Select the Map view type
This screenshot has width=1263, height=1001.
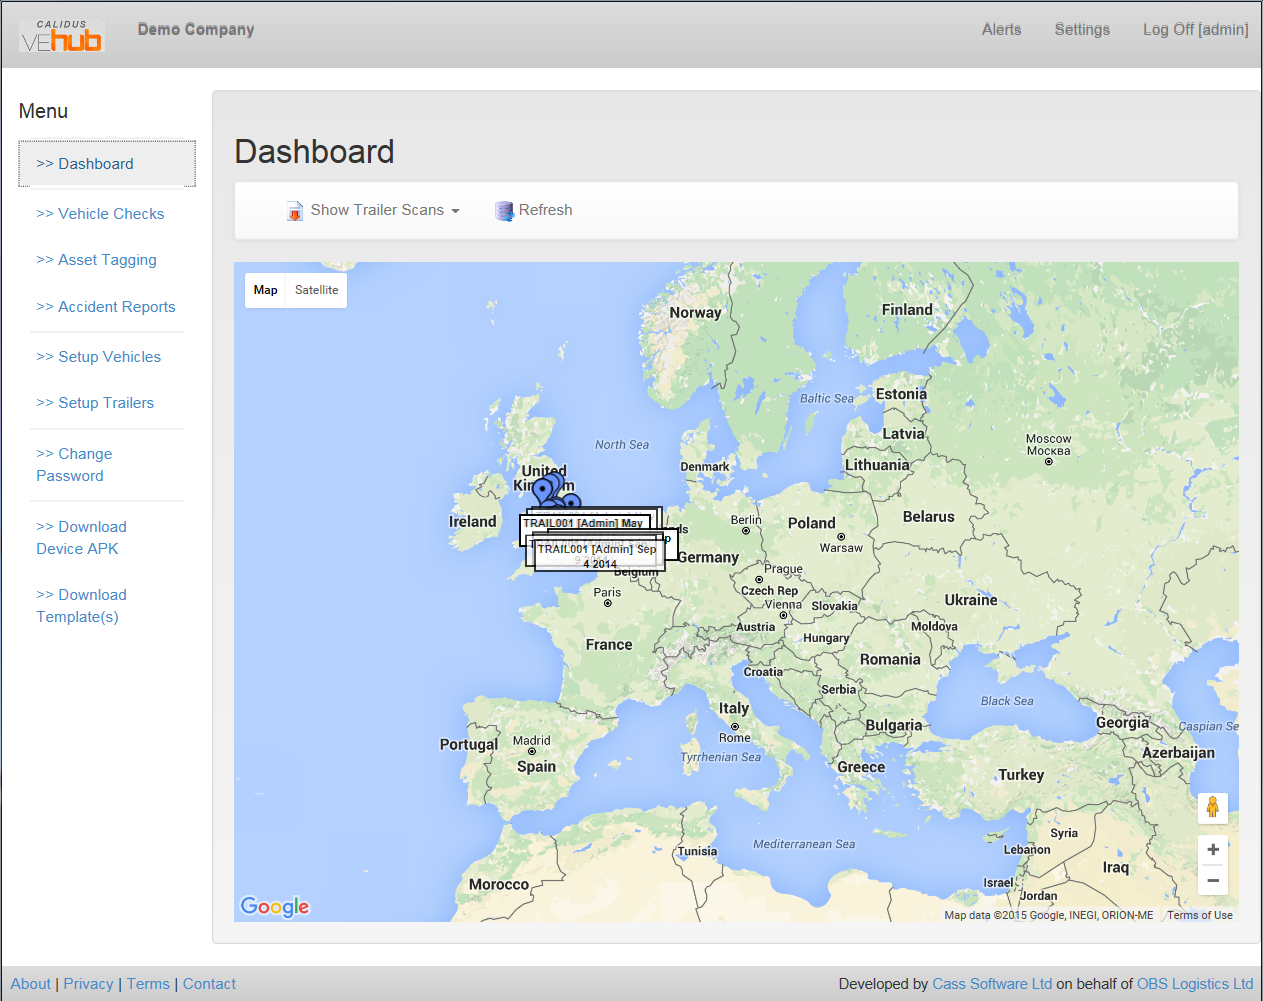coord(266,290)
